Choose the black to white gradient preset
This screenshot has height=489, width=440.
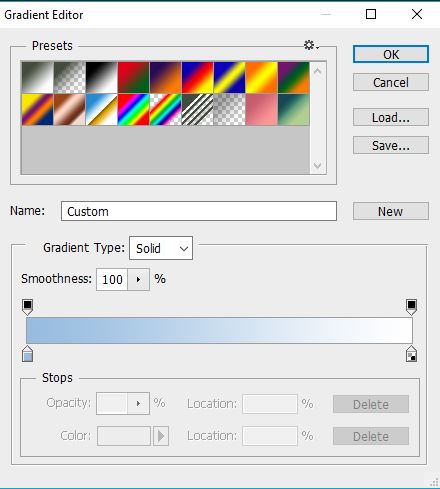click(x=101, y=77)
